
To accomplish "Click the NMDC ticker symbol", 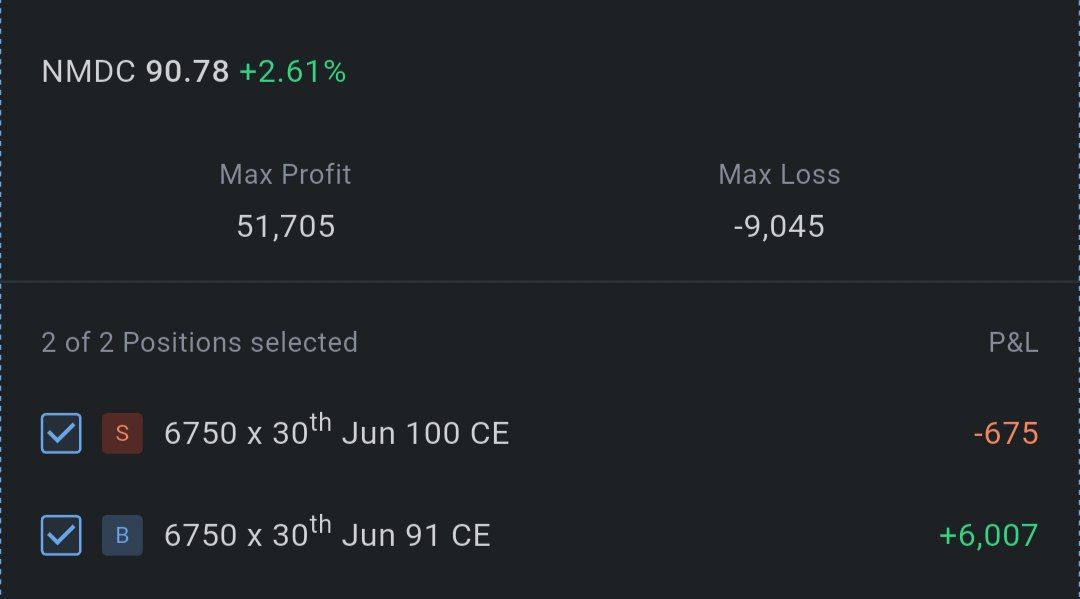I will (x=88, y=72).
